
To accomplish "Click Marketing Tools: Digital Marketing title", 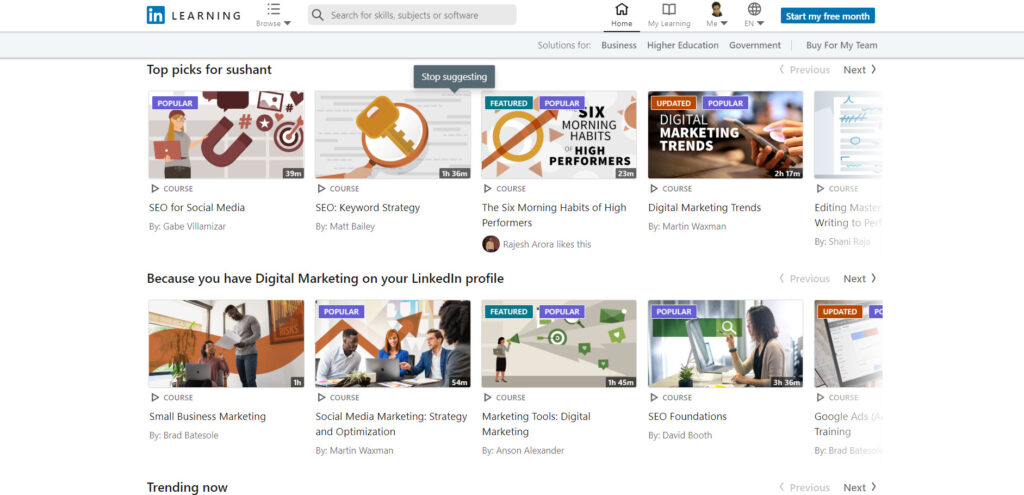I will point(536,424).
